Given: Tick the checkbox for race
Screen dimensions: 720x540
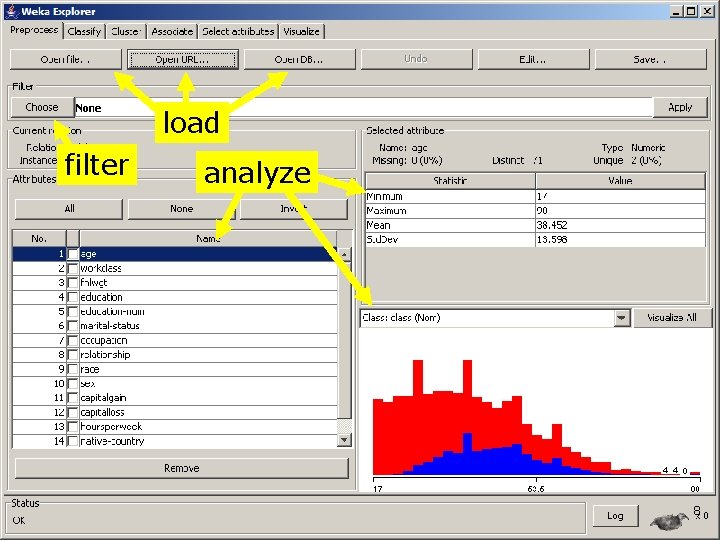Looking at the screenshot, I should [73, 369].
